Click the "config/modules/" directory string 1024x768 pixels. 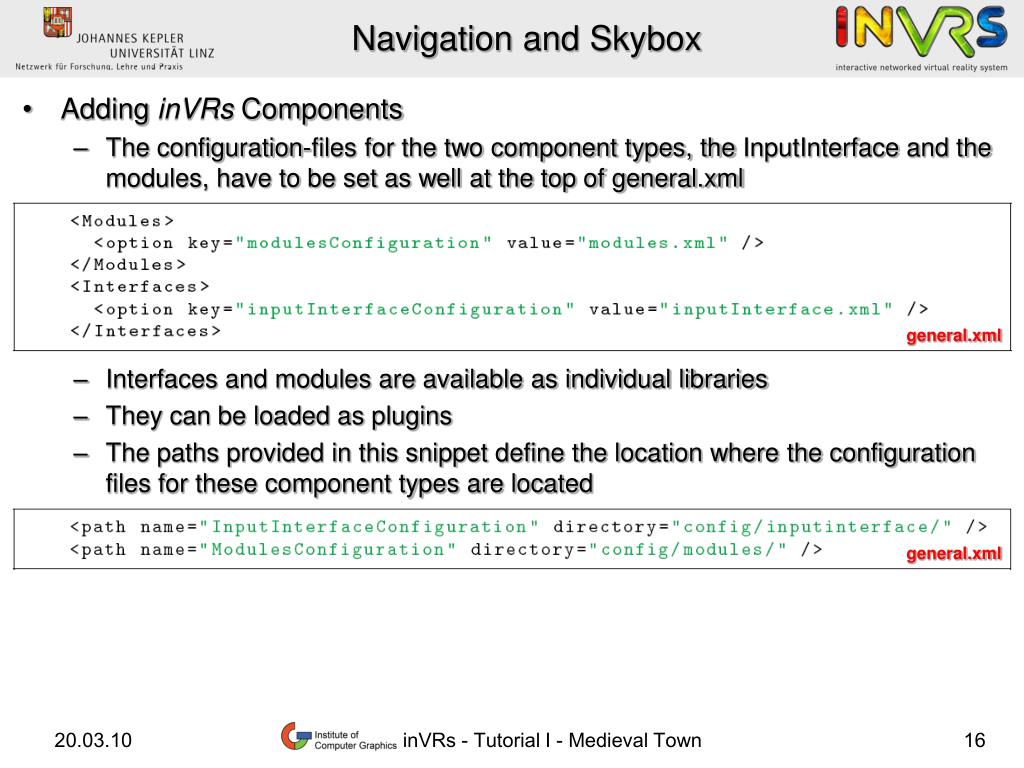click(x=688, y=550)
